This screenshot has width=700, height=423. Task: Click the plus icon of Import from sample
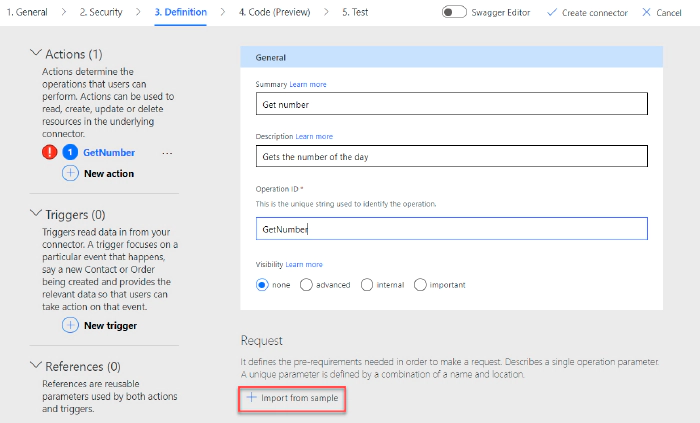[x=251, y=397]
